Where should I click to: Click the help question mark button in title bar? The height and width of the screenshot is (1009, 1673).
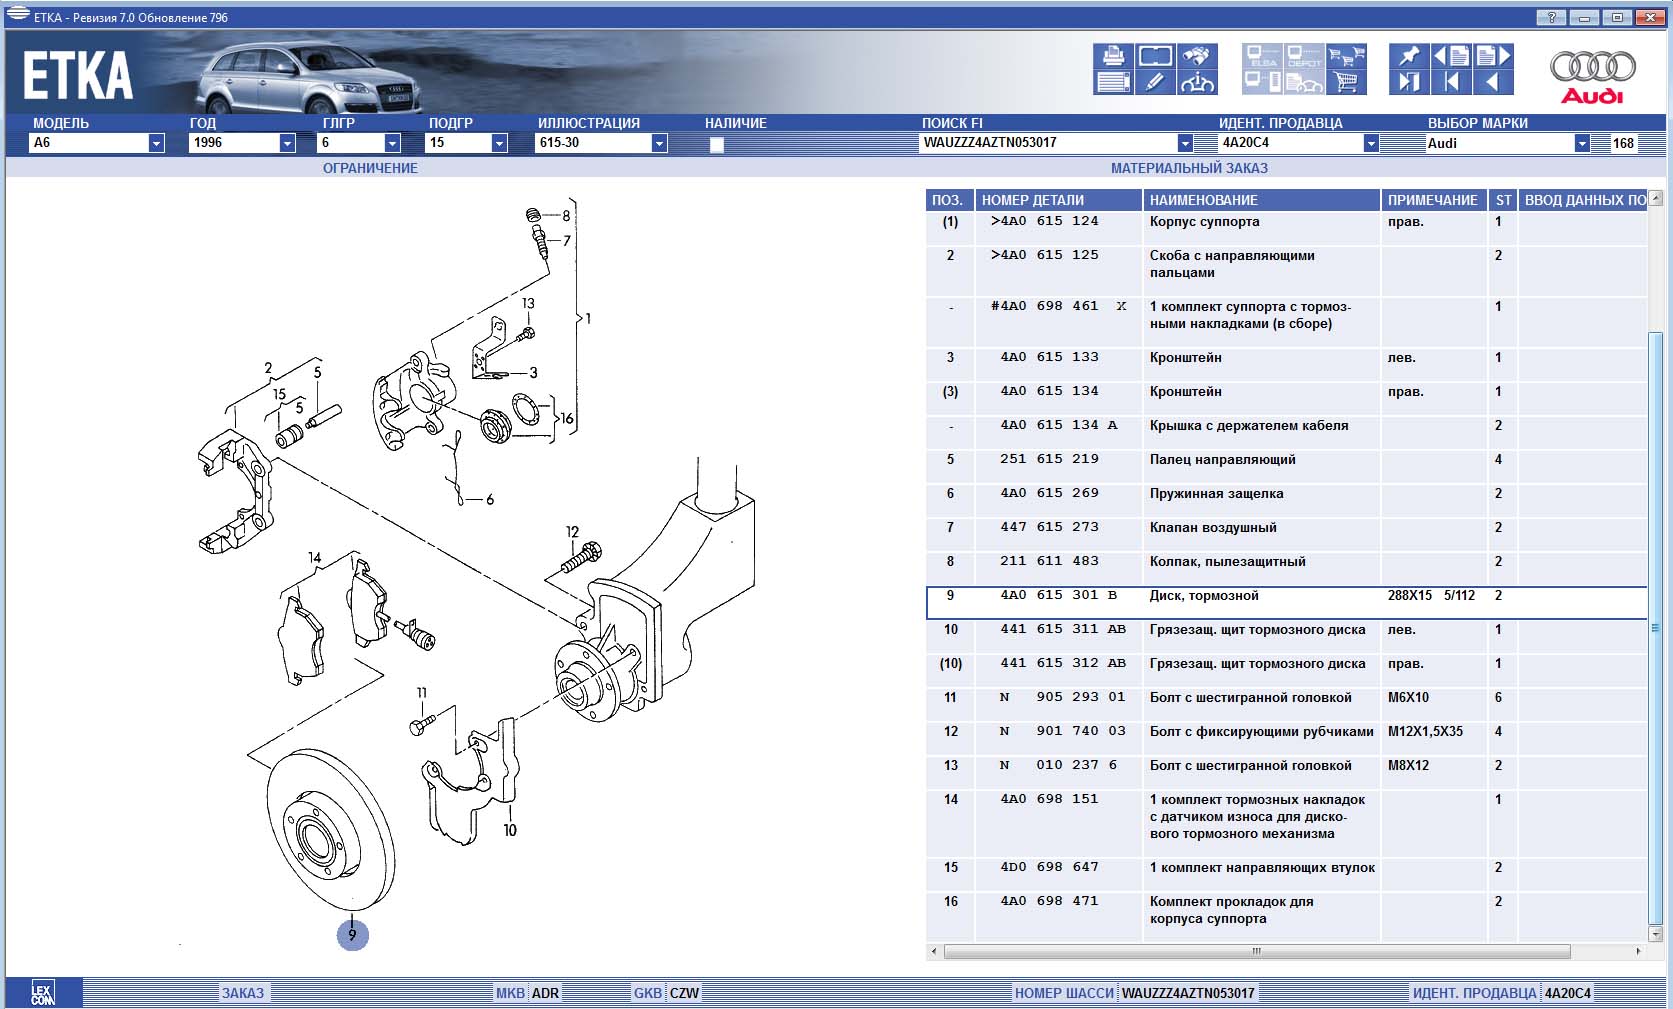coord(1551,17)
